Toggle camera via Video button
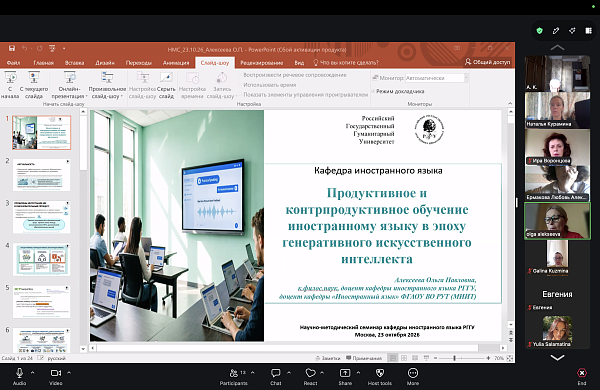 tap(56, 376)
